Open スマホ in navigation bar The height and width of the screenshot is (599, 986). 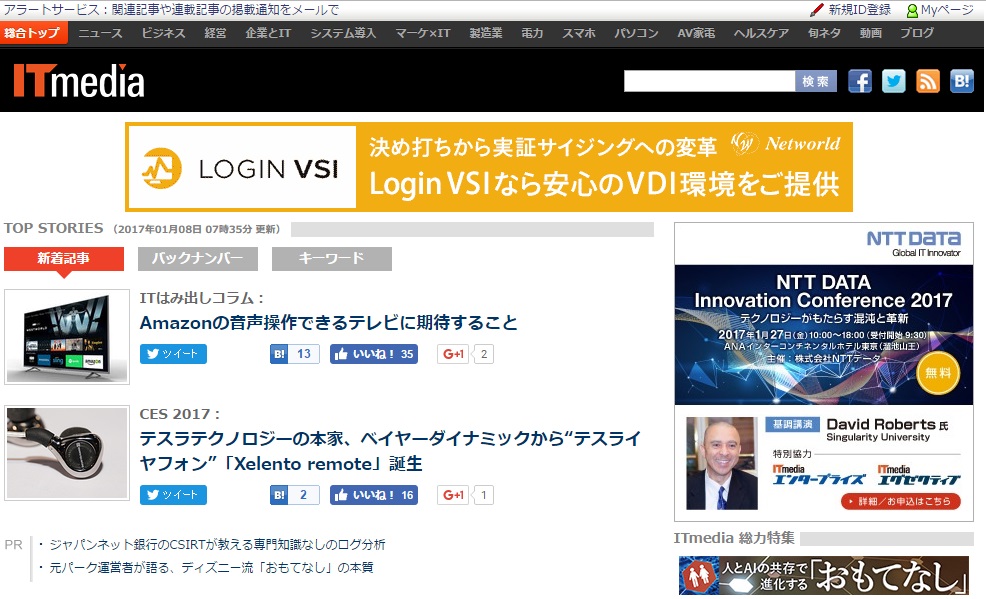point(579,33)
